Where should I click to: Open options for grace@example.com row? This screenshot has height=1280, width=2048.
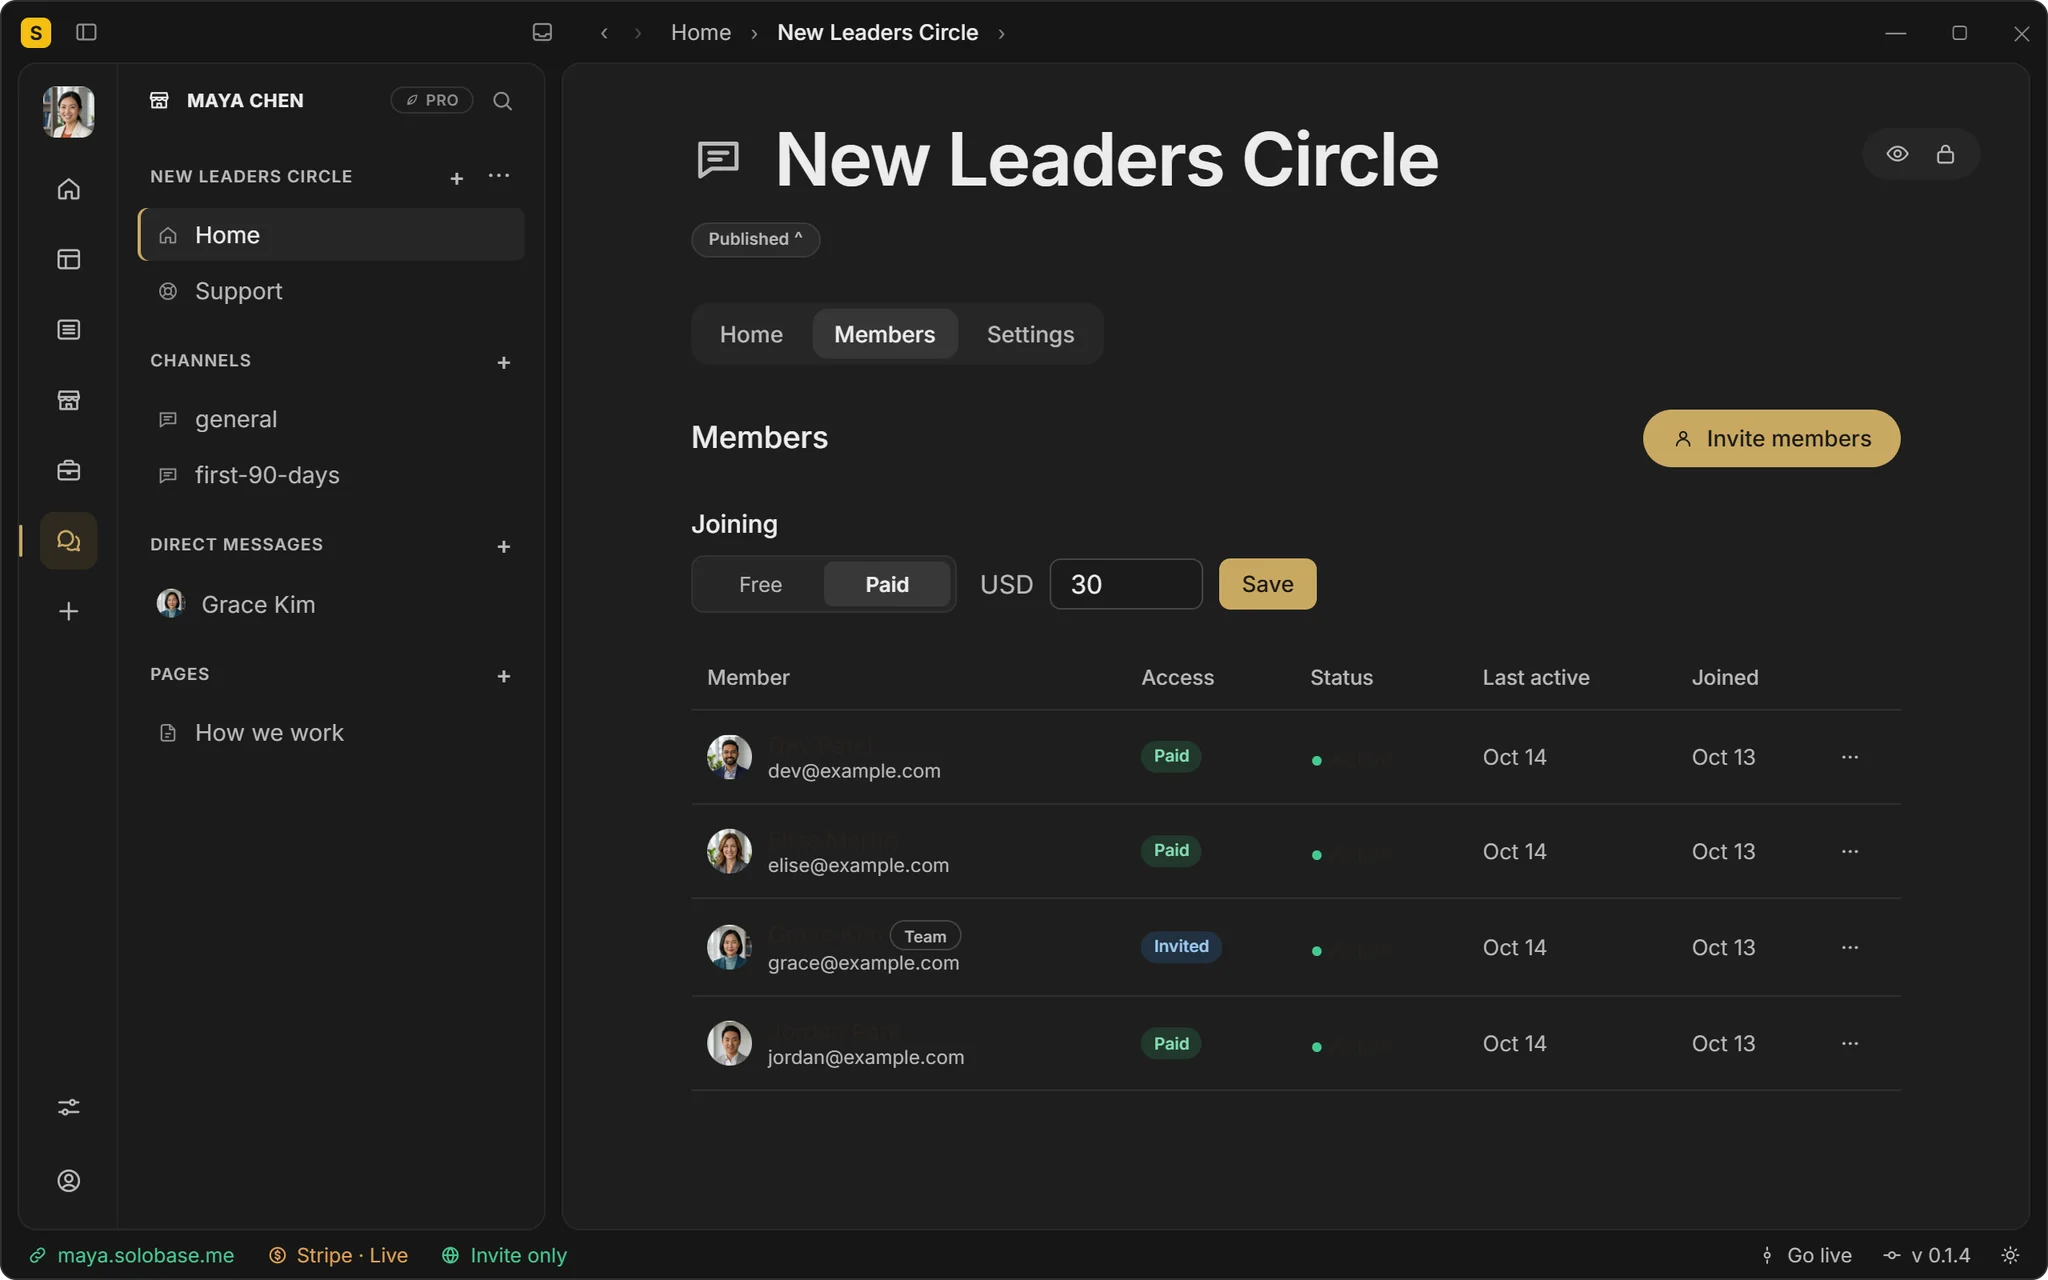[x=1850, y=947]
